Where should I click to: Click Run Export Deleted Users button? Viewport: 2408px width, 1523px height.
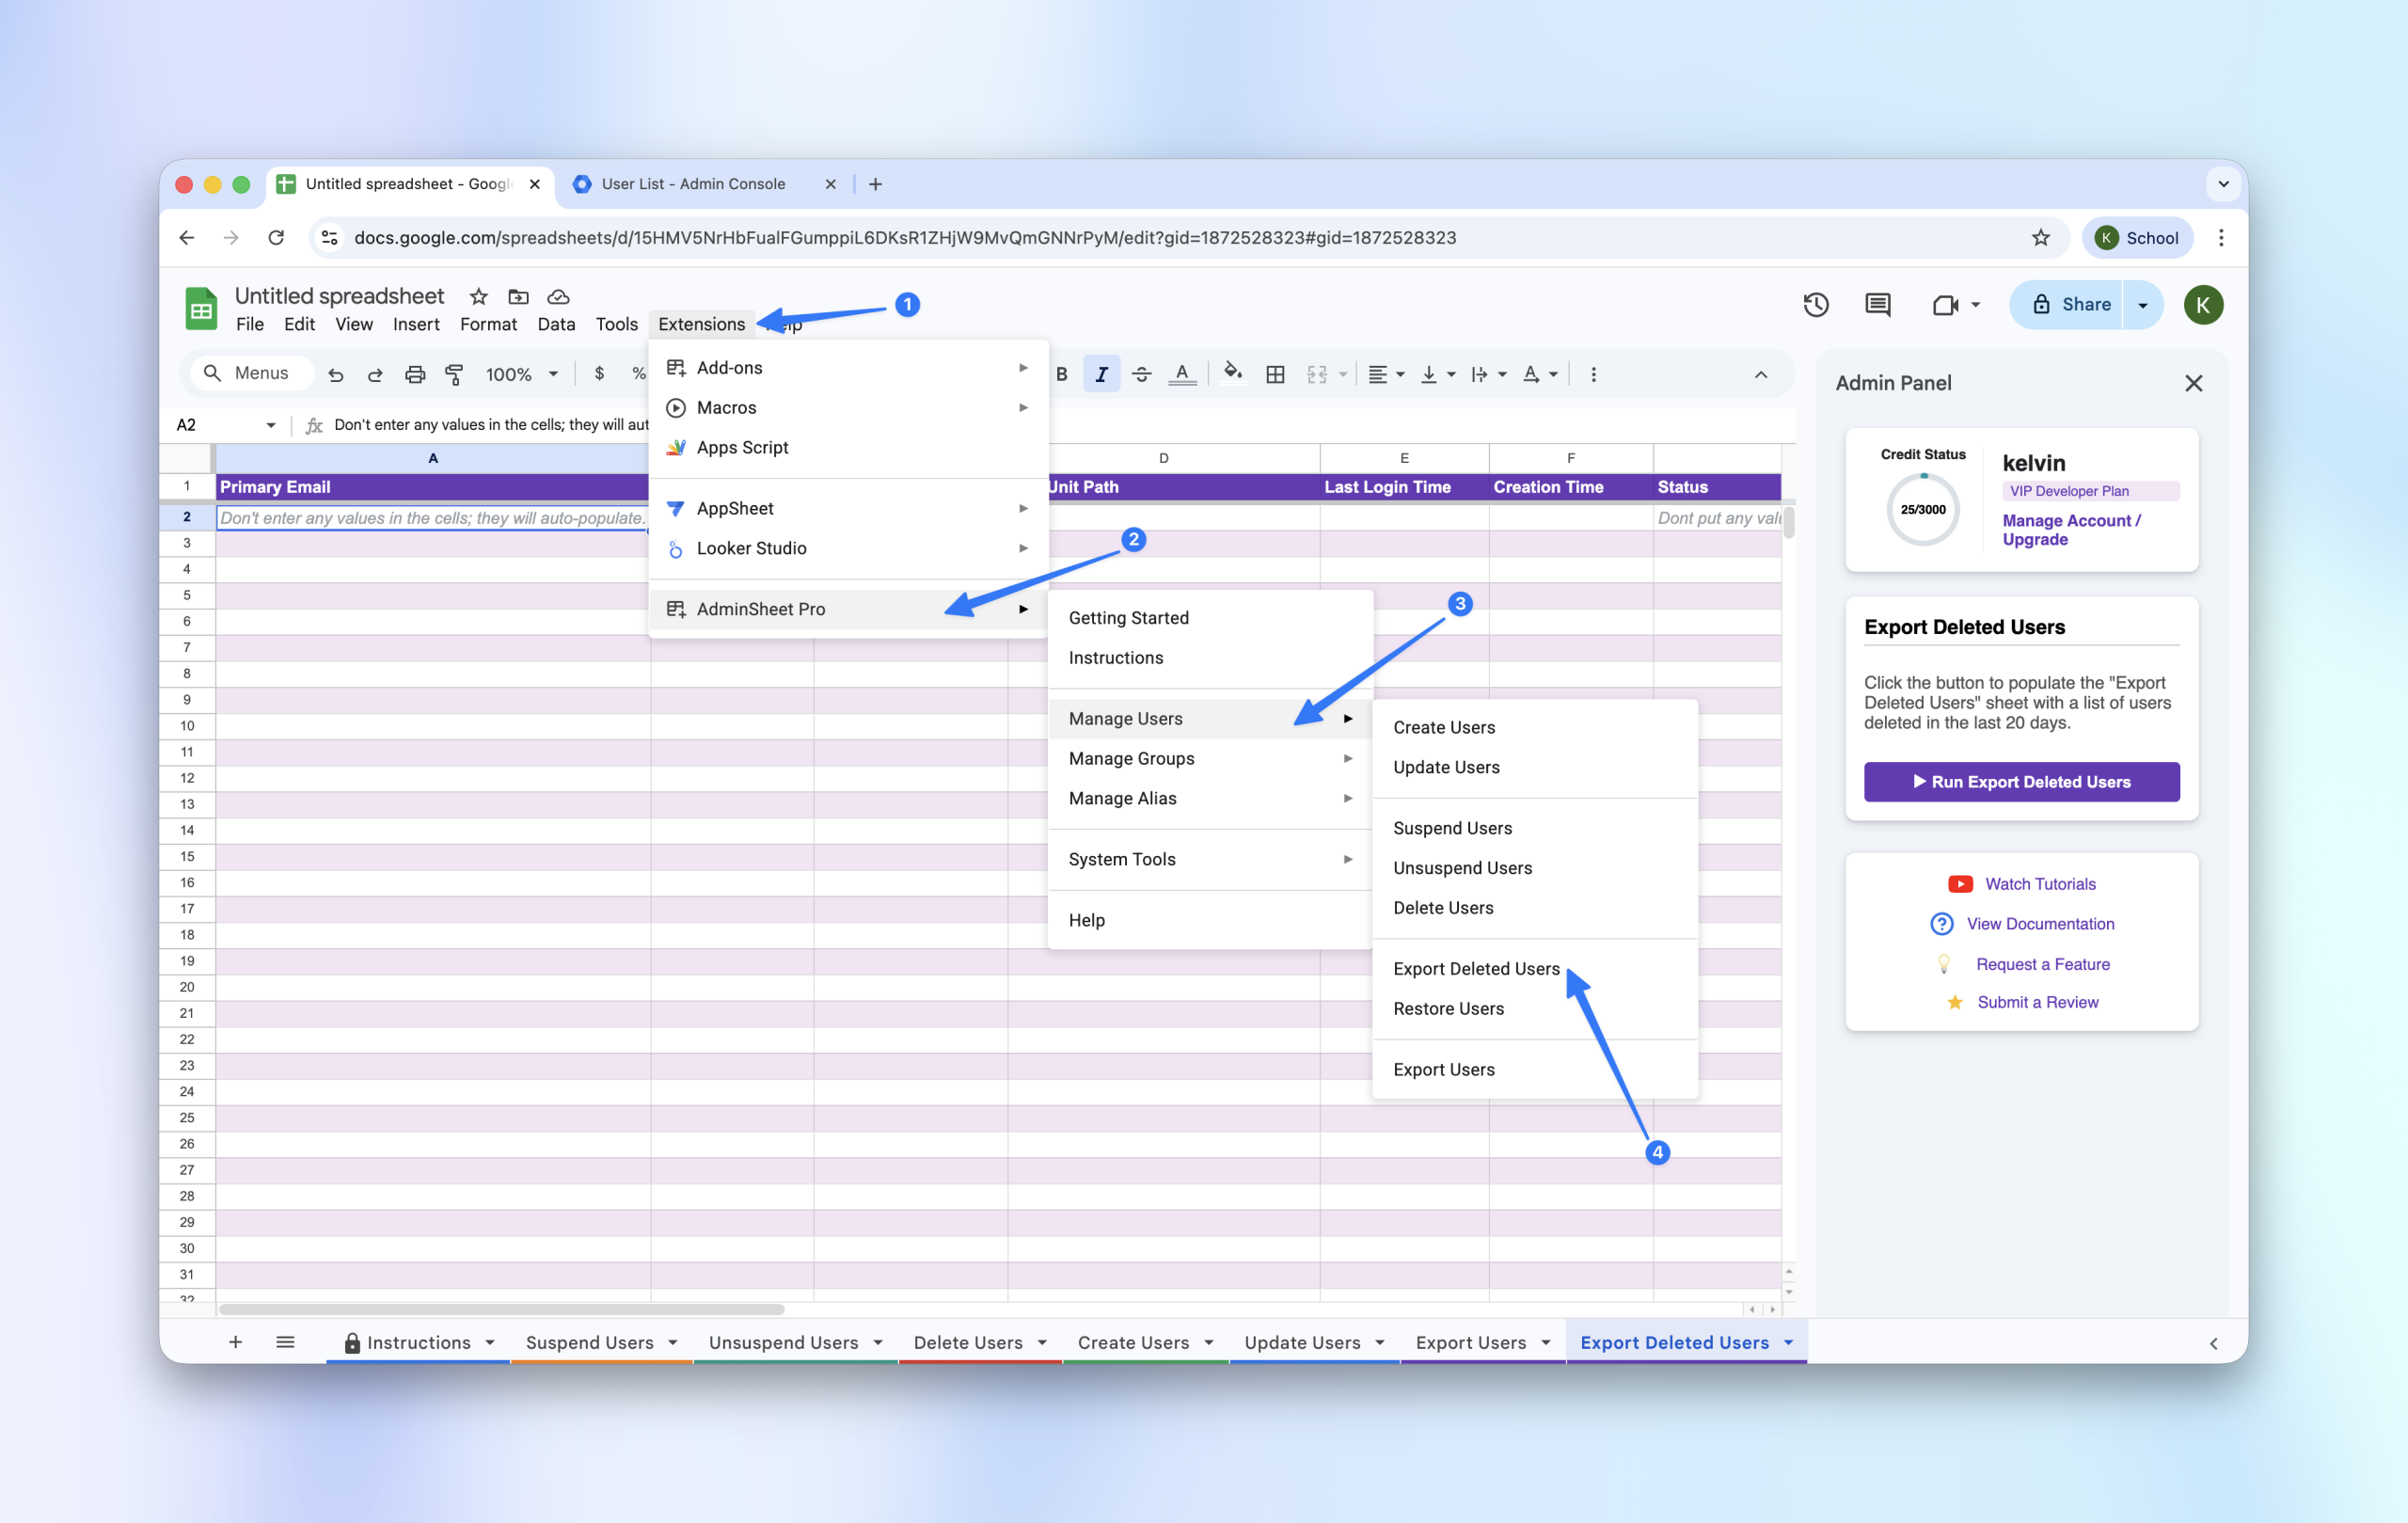2021,781
